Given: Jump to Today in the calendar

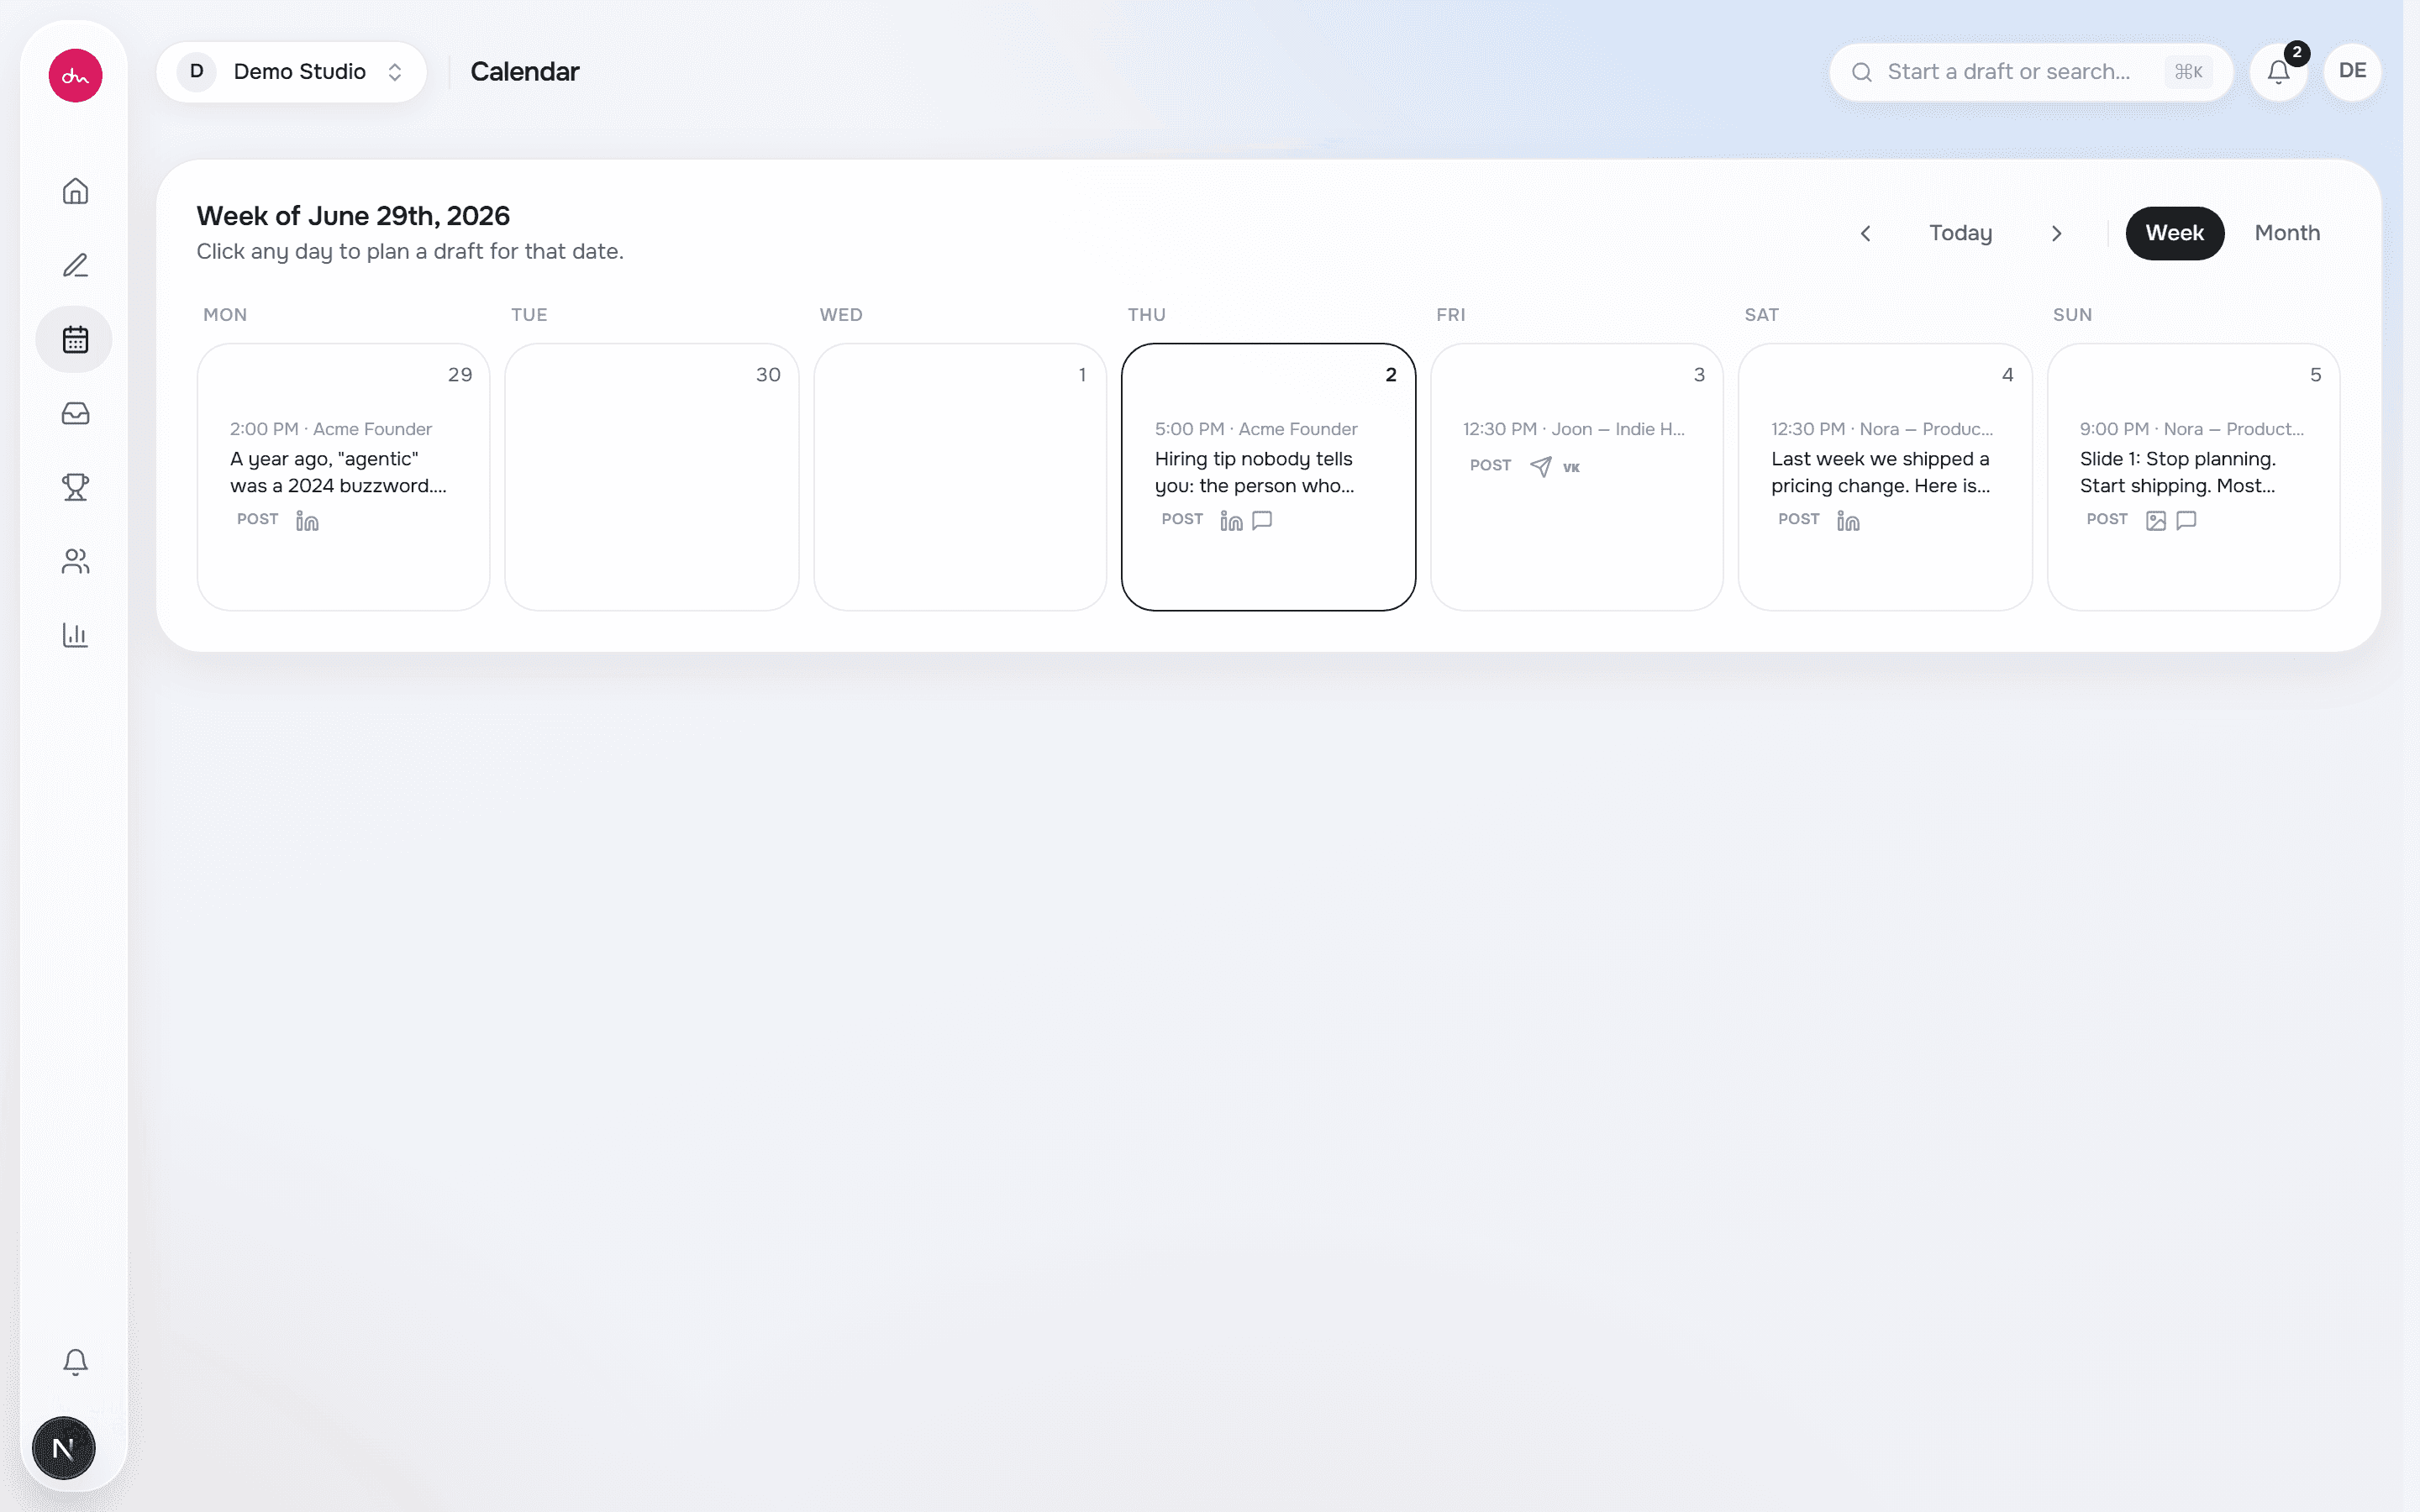Looking at the screenshot, I should pyautogui.click(x=1960, y=233).
